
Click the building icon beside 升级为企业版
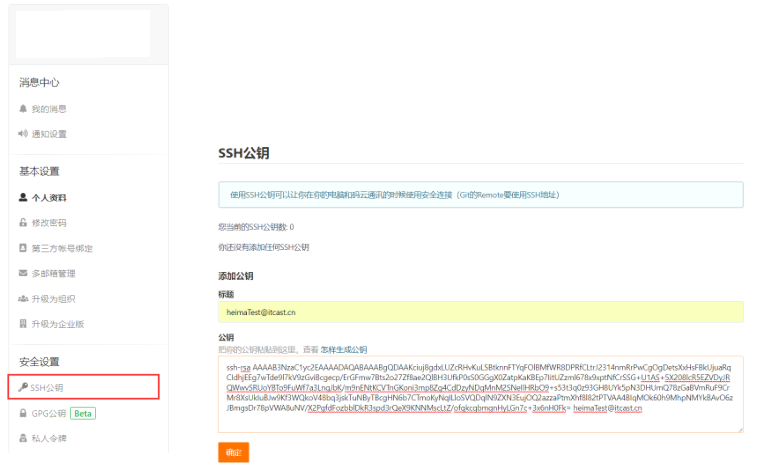click(23, 324)
